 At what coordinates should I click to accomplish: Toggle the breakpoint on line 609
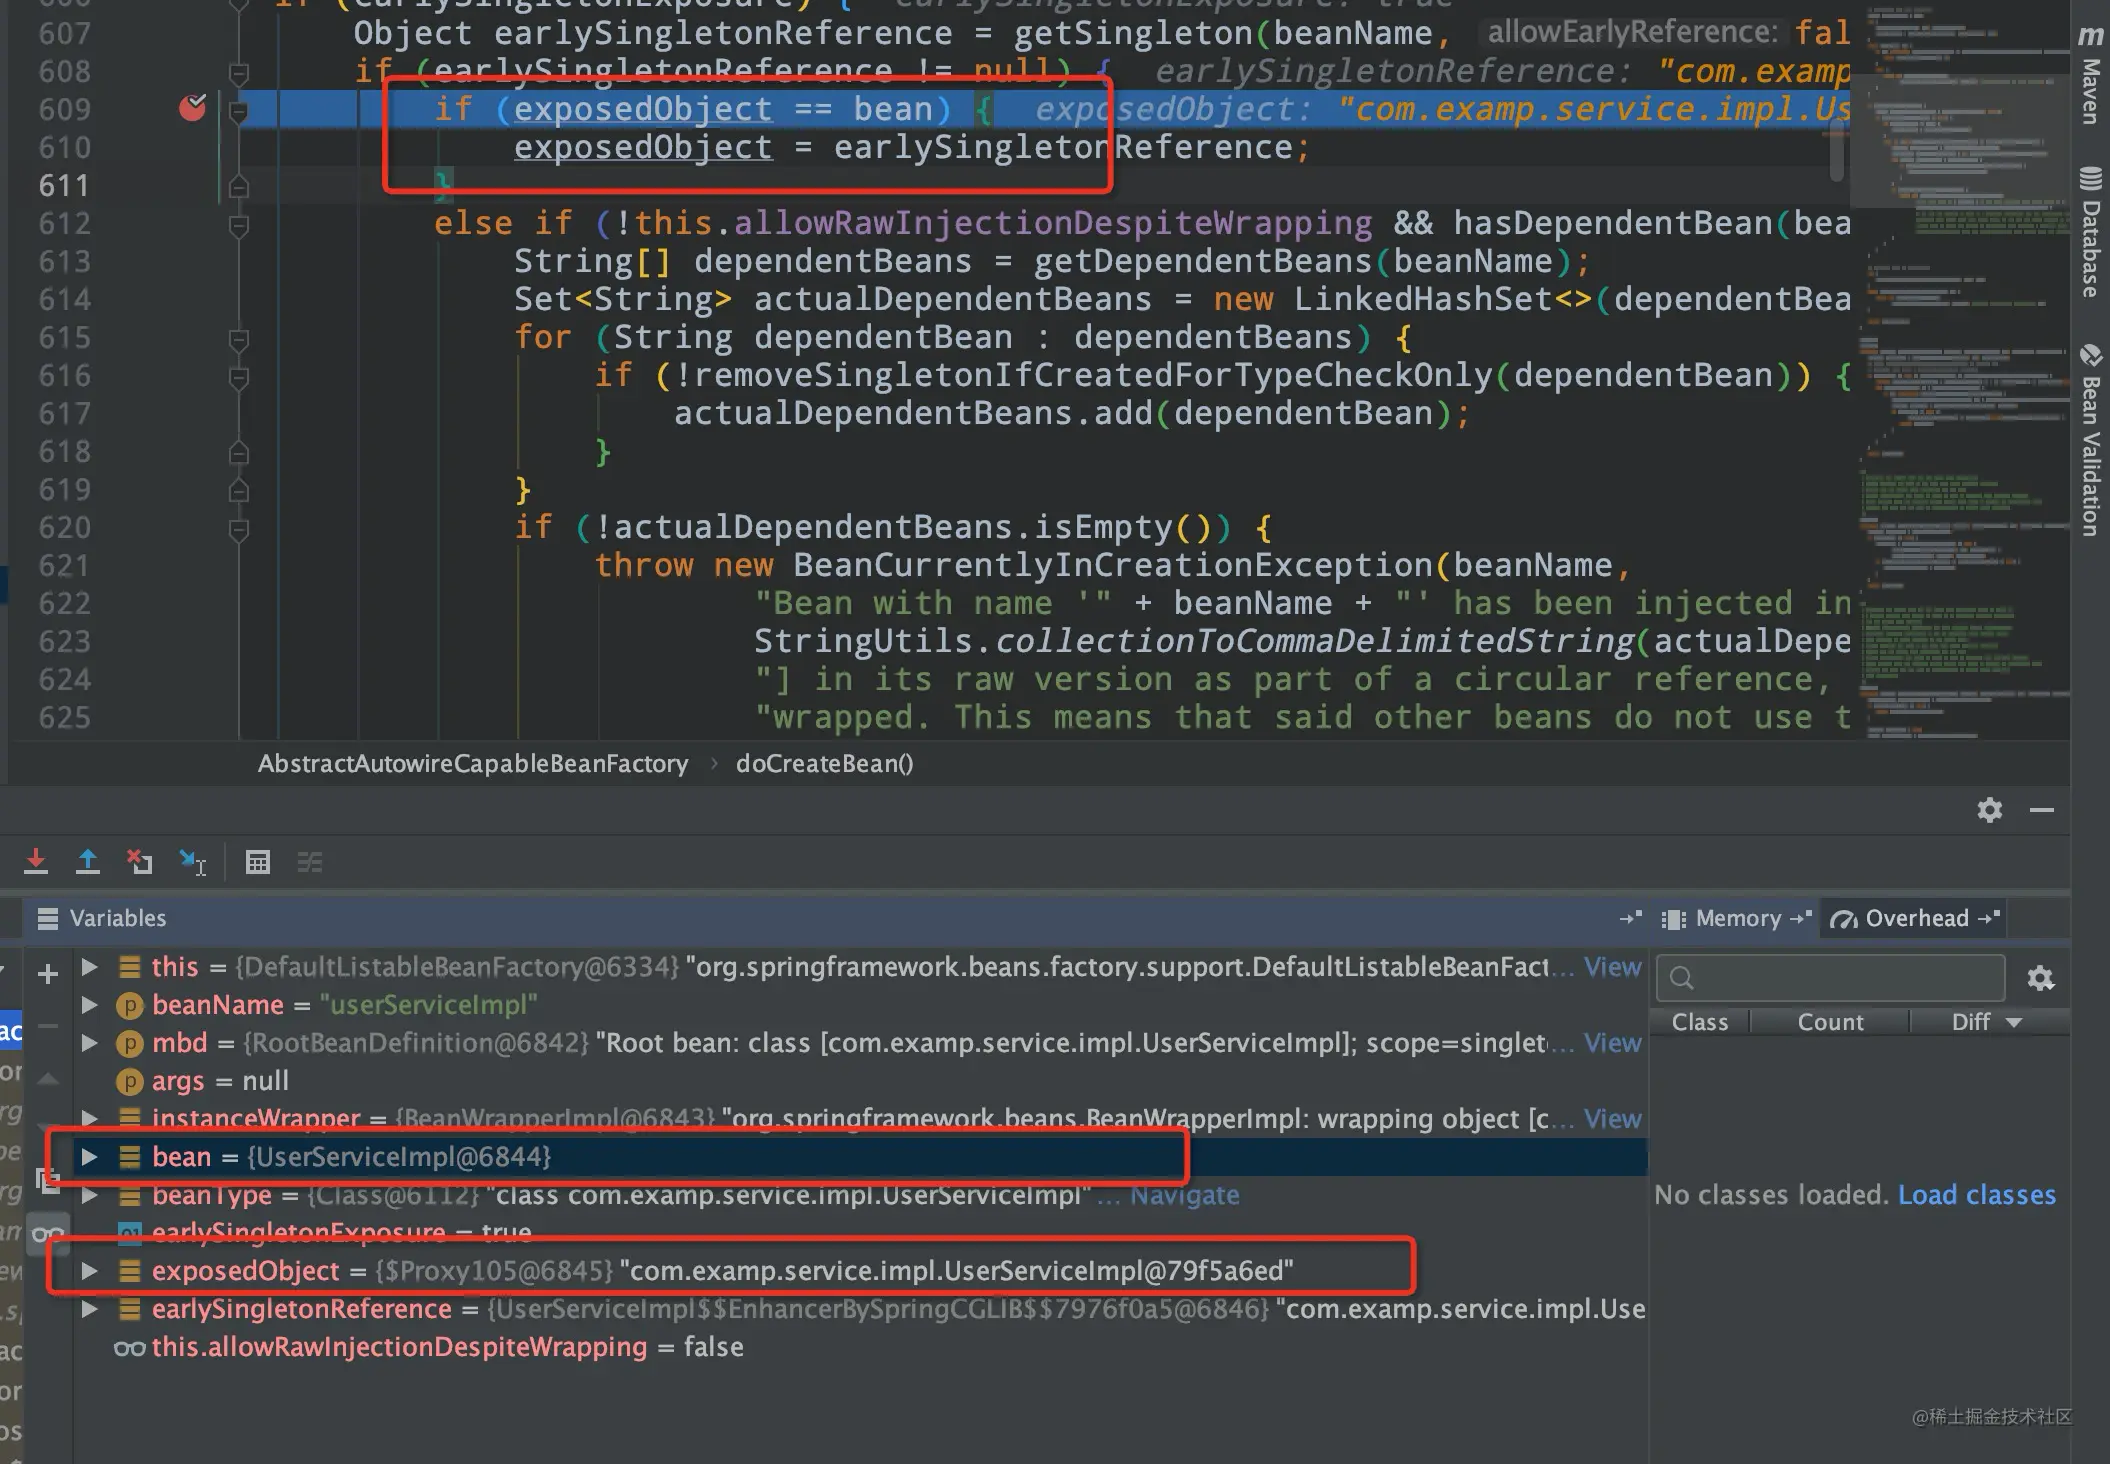(x=193, y=107)
